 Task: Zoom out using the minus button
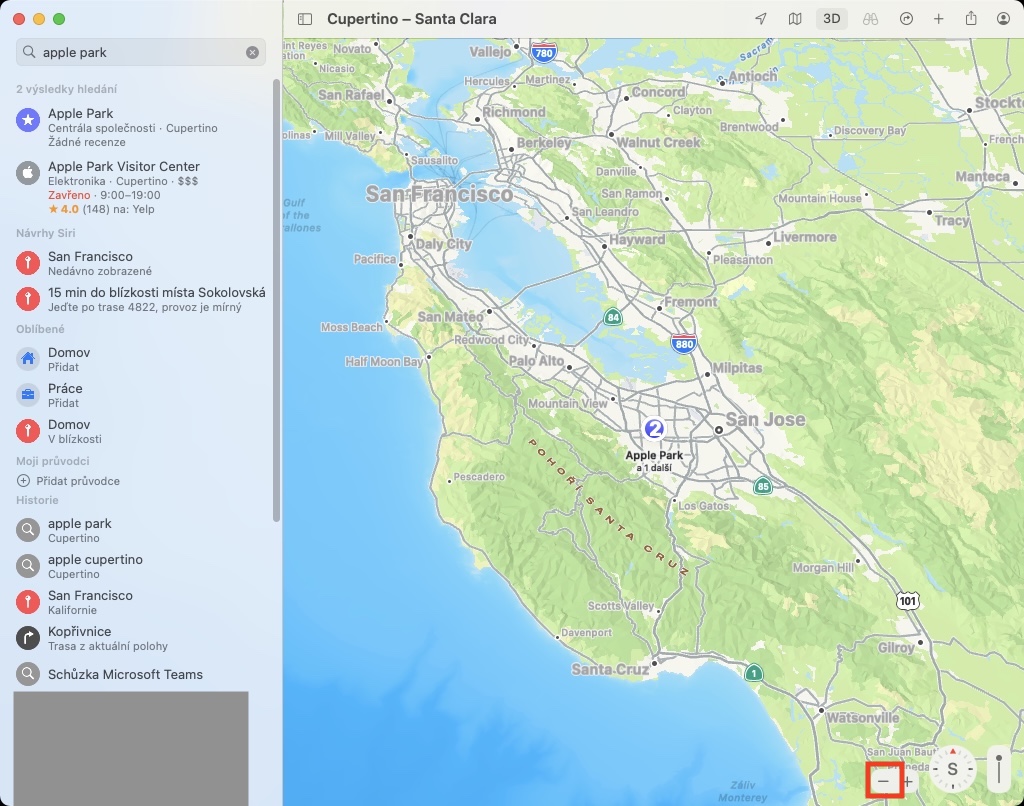(x=883, y=780)
